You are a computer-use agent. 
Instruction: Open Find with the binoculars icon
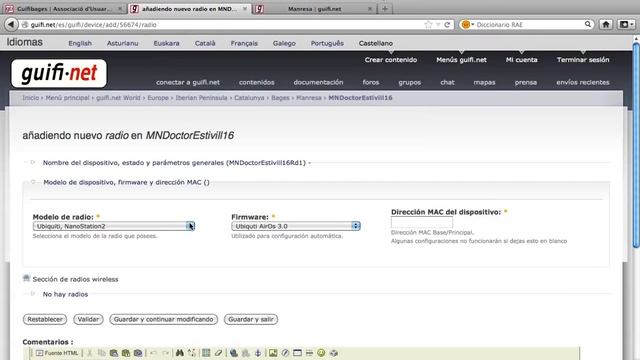(x=180, y=353)
